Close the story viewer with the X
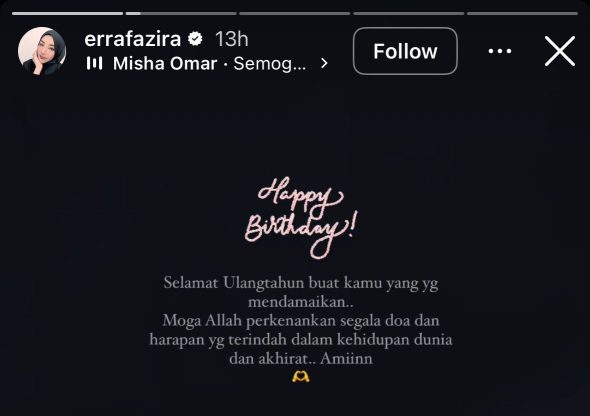The width and height of the screenshot is (590, 416). (560, 51)
